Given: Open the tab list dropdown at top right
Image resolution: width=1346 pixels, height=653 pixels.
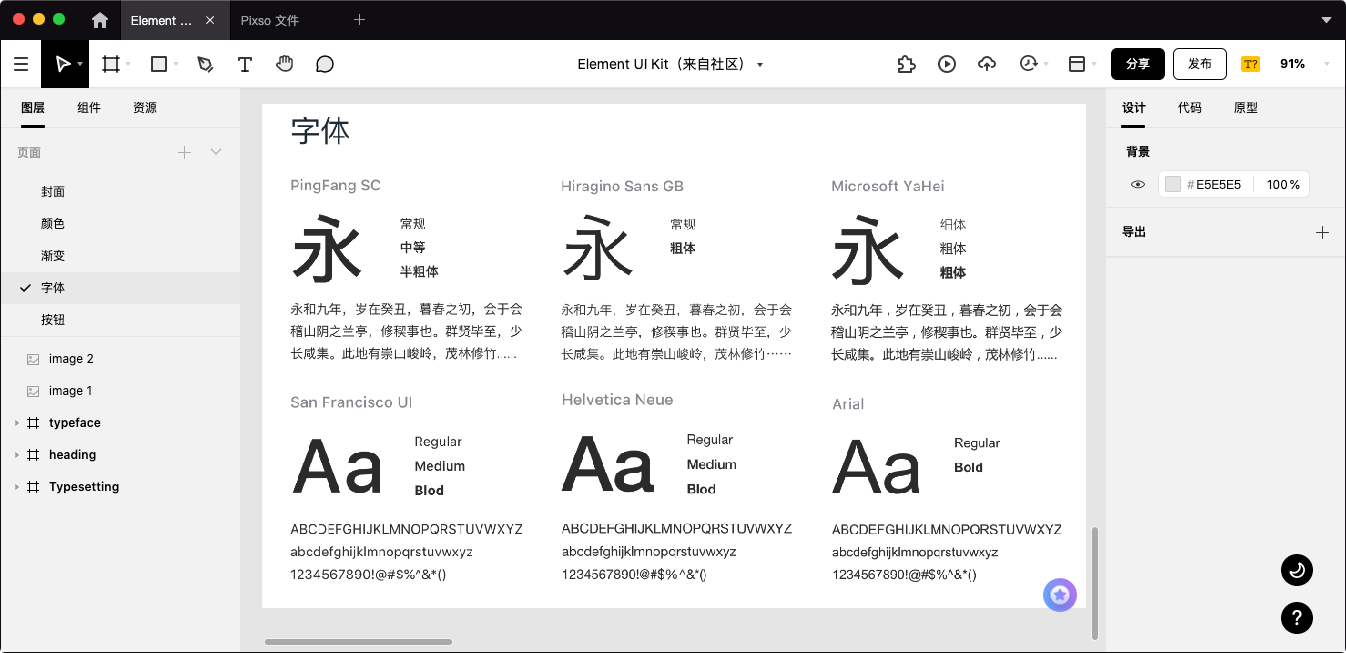Looking at the screenshot, I should click(1326, 20).
